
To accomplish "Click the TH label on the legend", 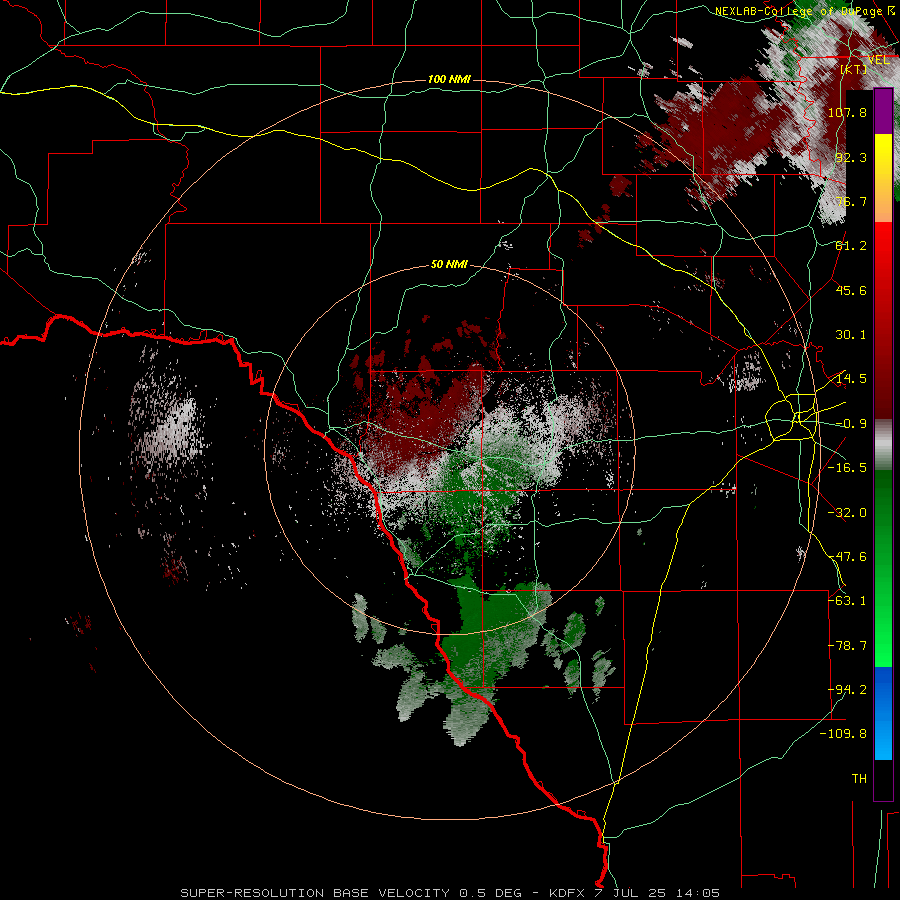I will [859, 779].
